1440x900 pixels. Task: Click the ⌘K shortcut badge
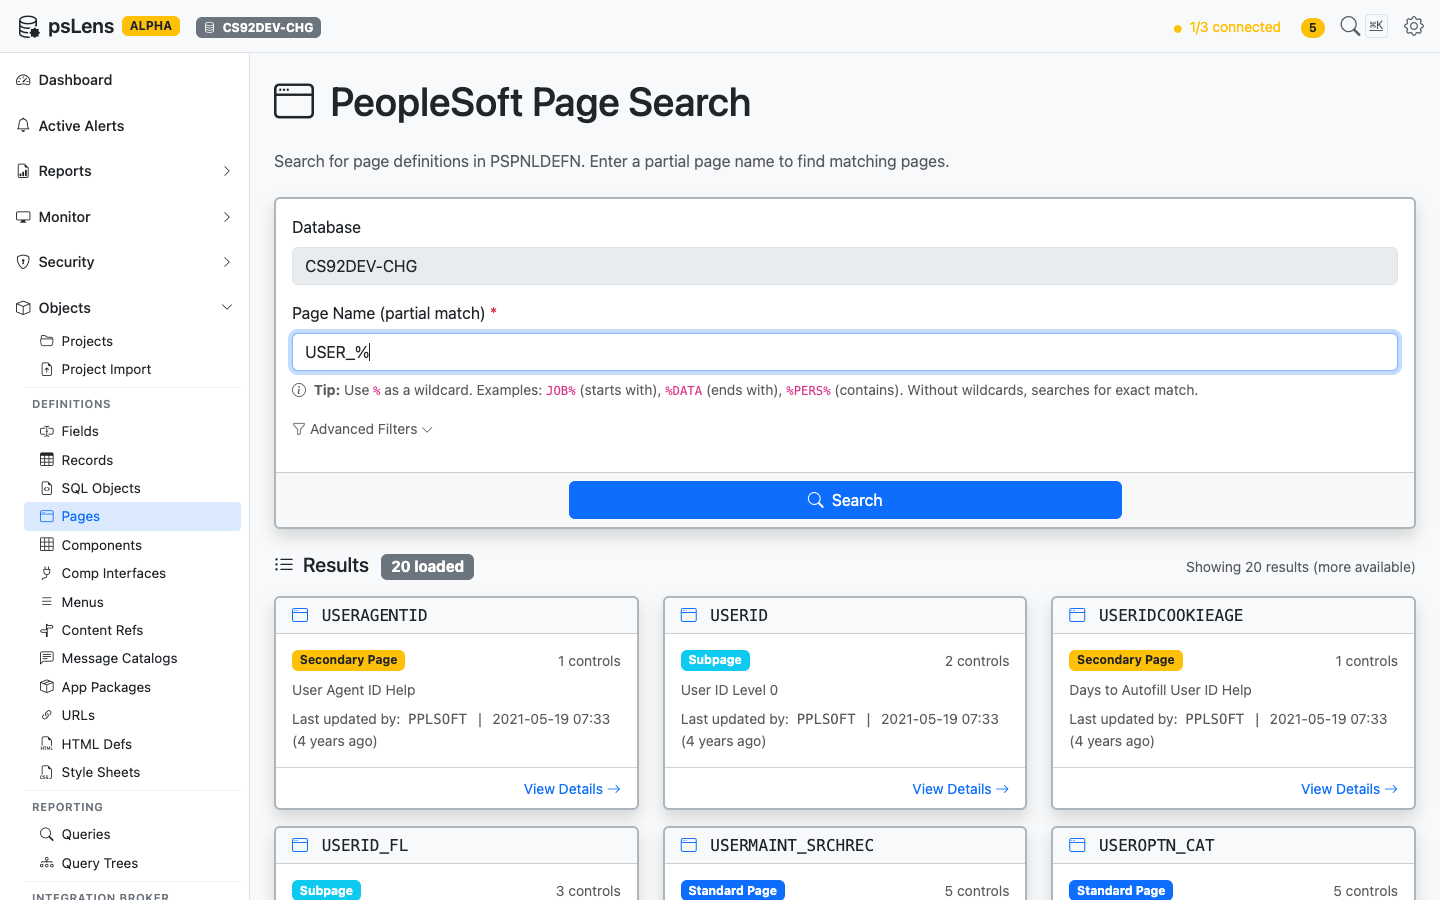click(x=1376, y=26)
